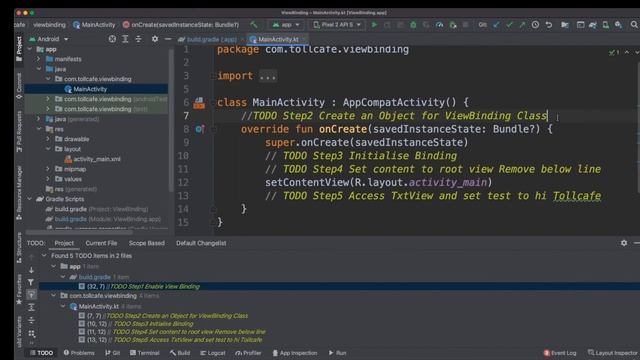Open the Android project view dropdown
Viewport: 640px width, 360px height.
(49, 39)
